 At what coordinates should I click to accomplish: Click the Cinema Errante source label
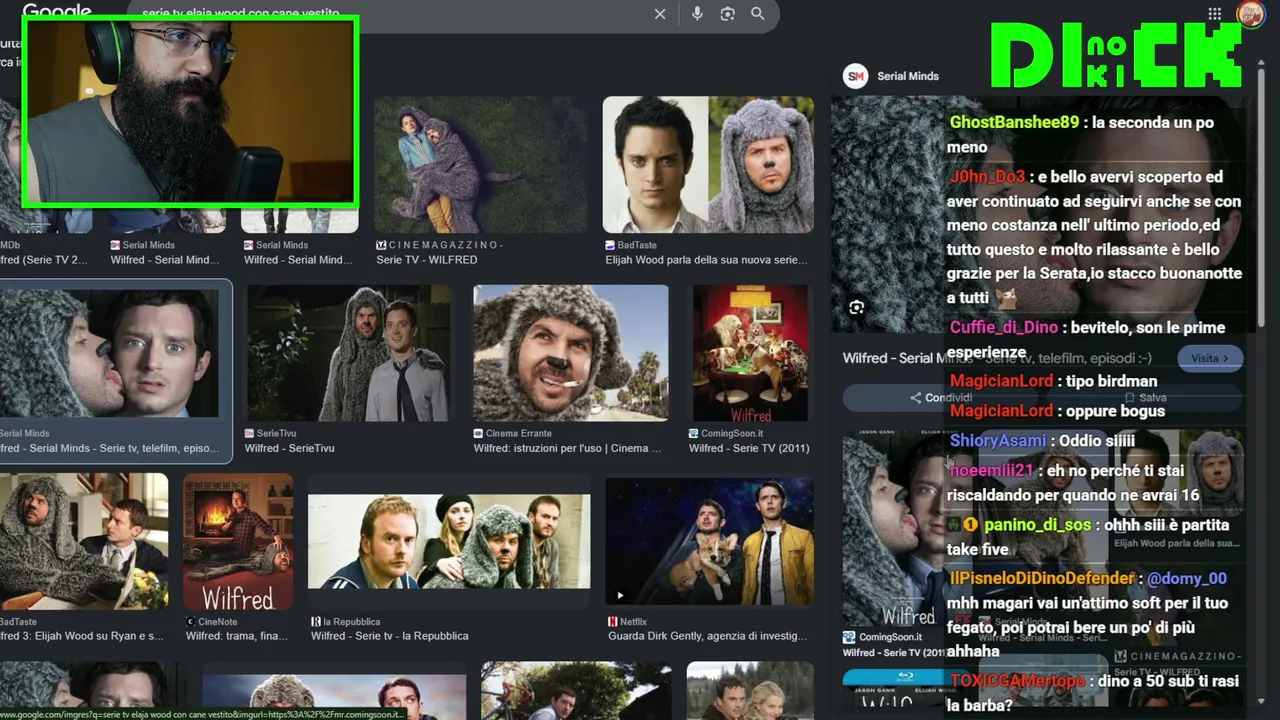[x=518, y=434]
